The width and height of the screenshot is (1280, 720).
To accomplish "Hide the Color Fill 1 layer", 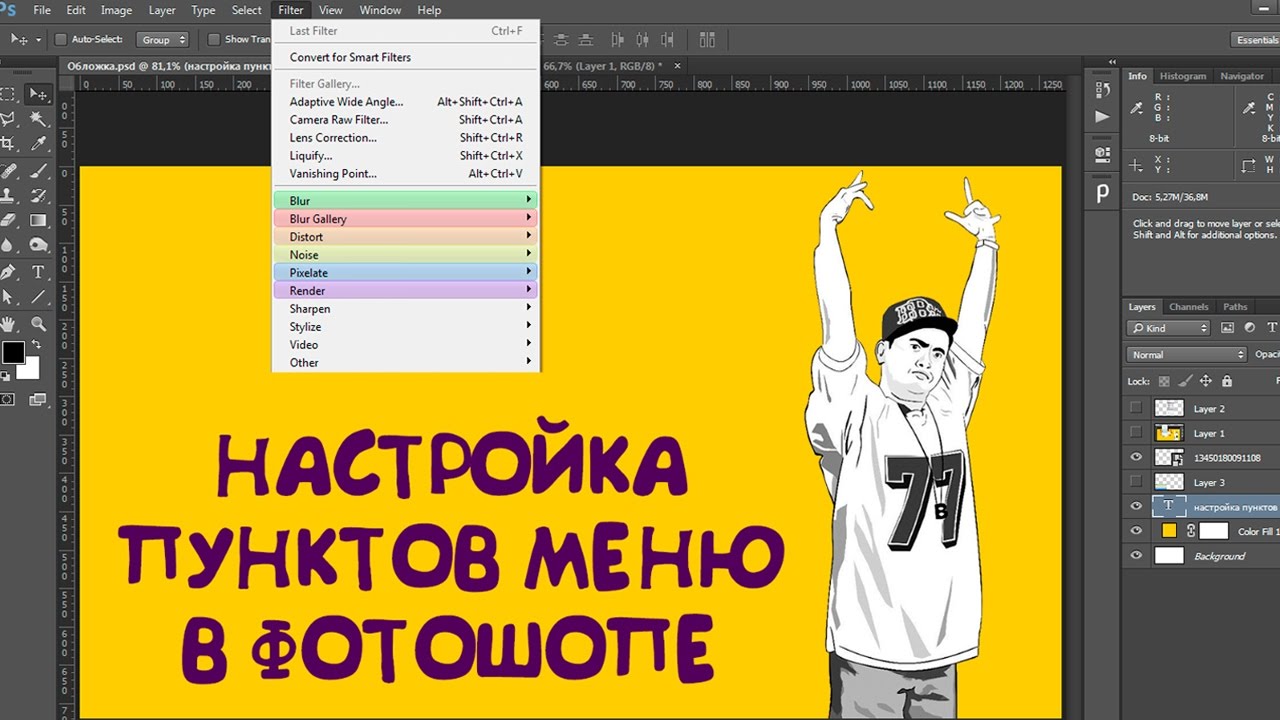I will (x=1135, y=531).
